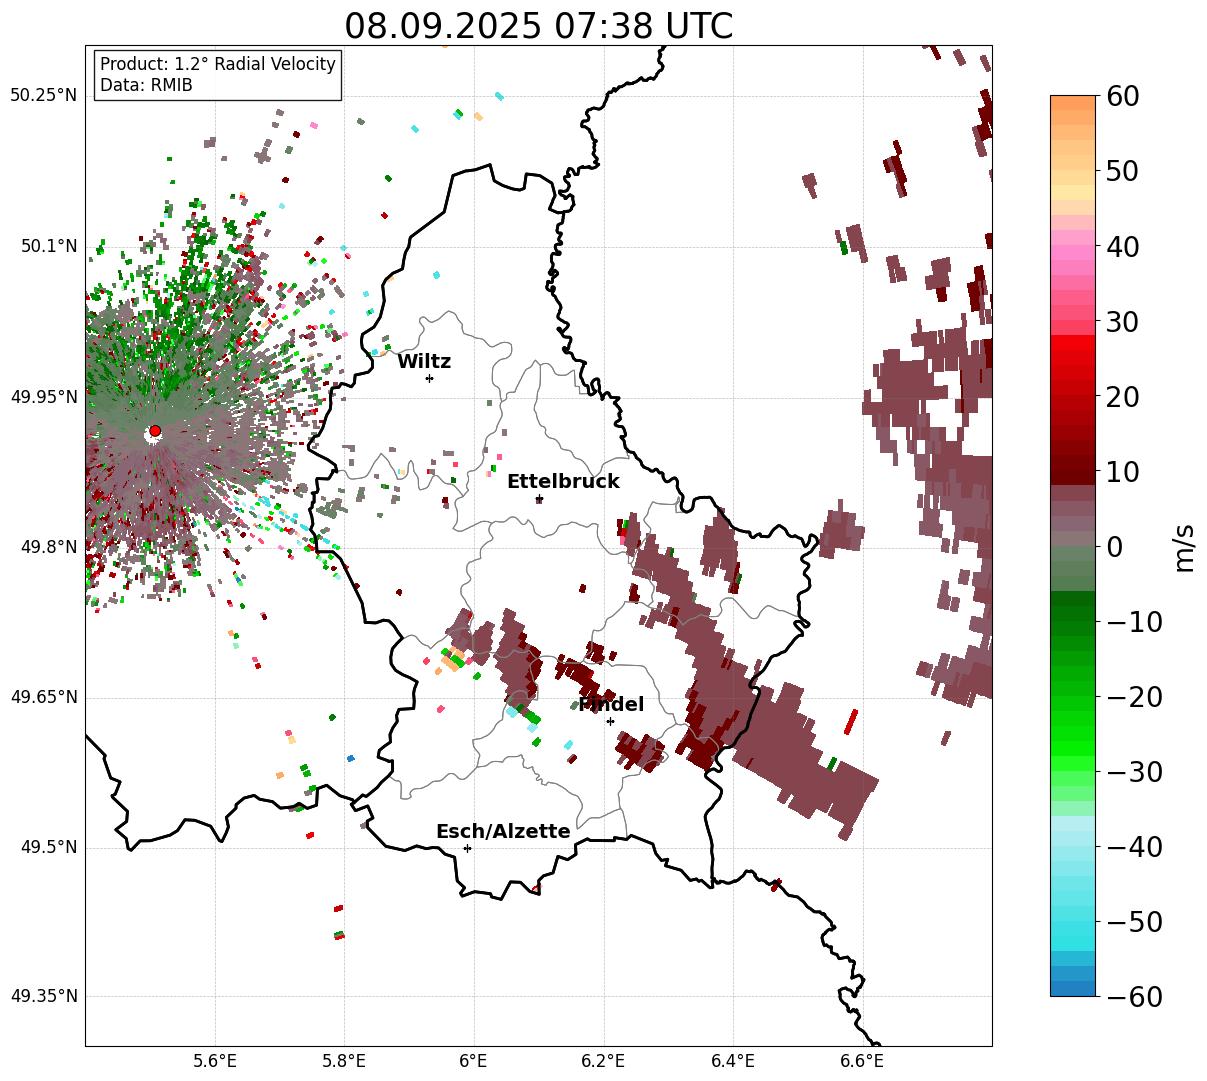Pick the blue colorbar band at −60

1073,986
